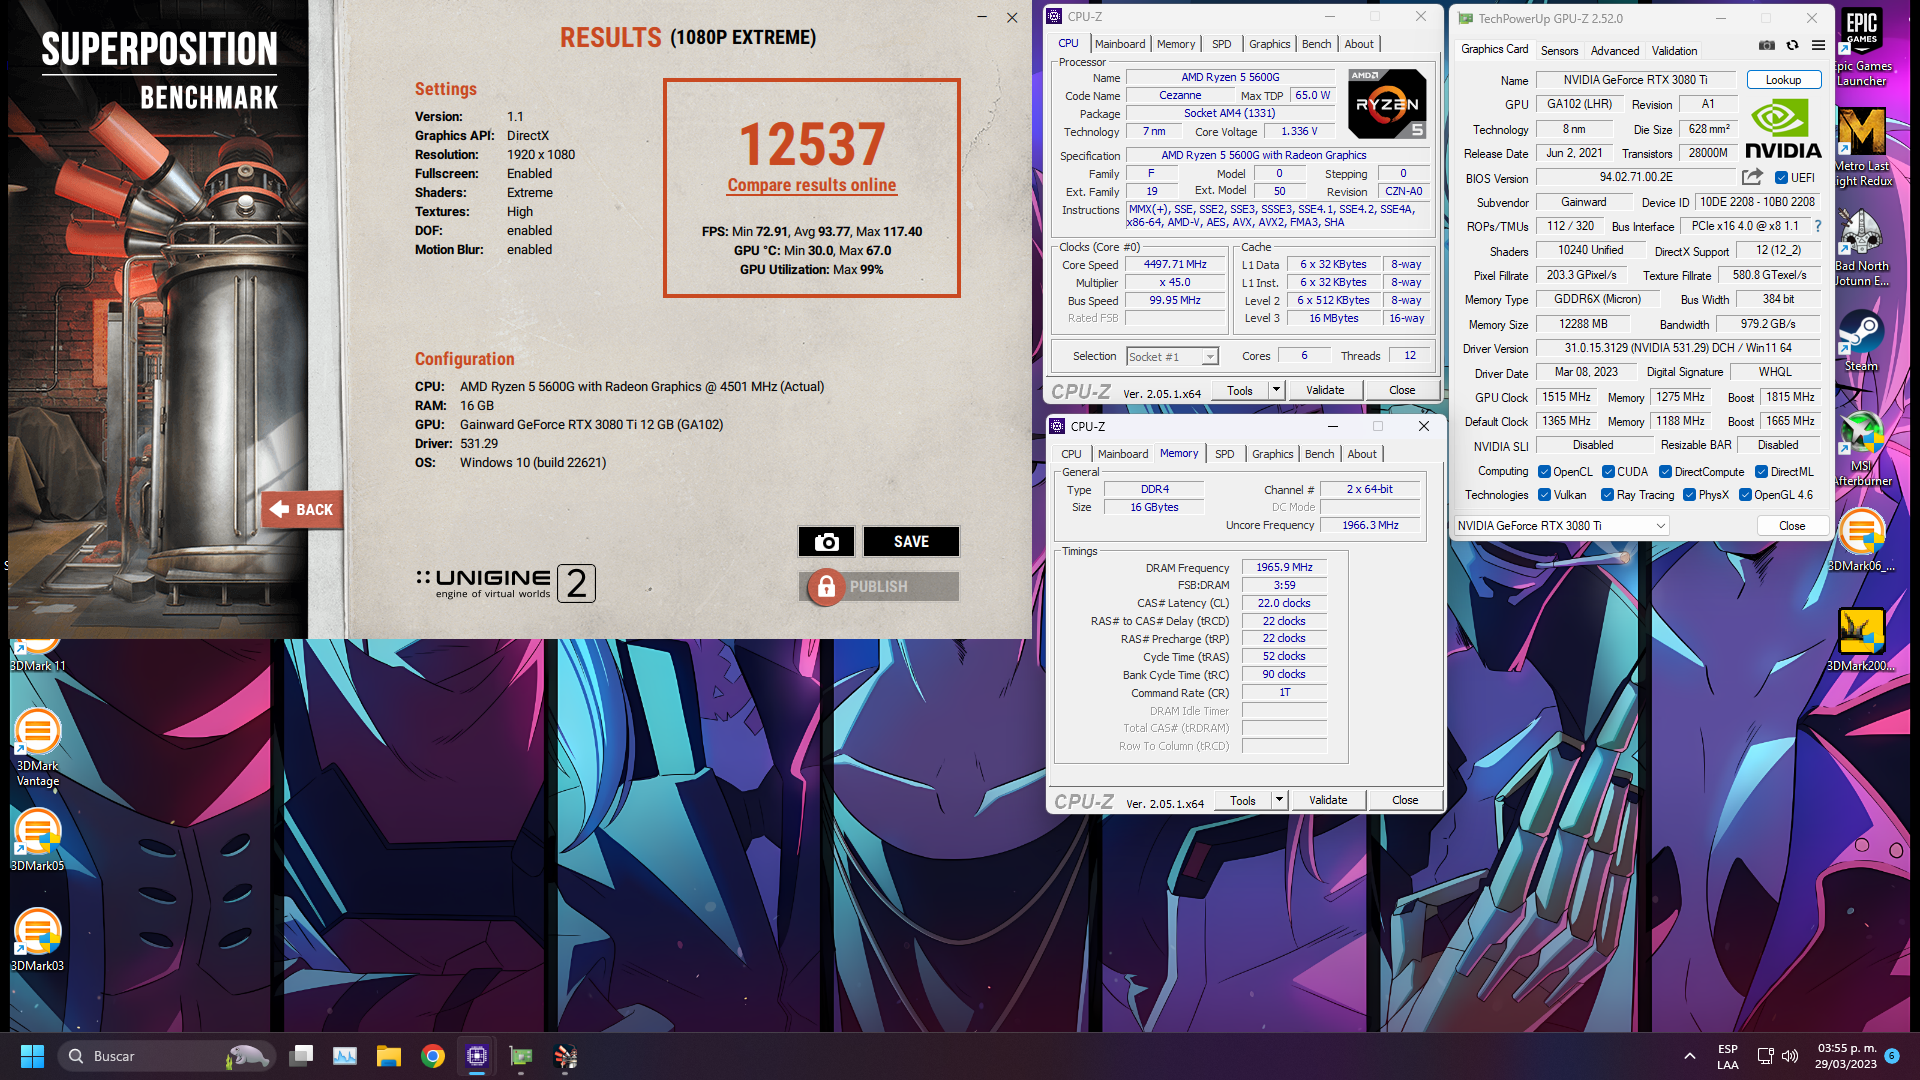Open 3DMark2001 desktop icon
1920x1080 pixels.
1861,640
